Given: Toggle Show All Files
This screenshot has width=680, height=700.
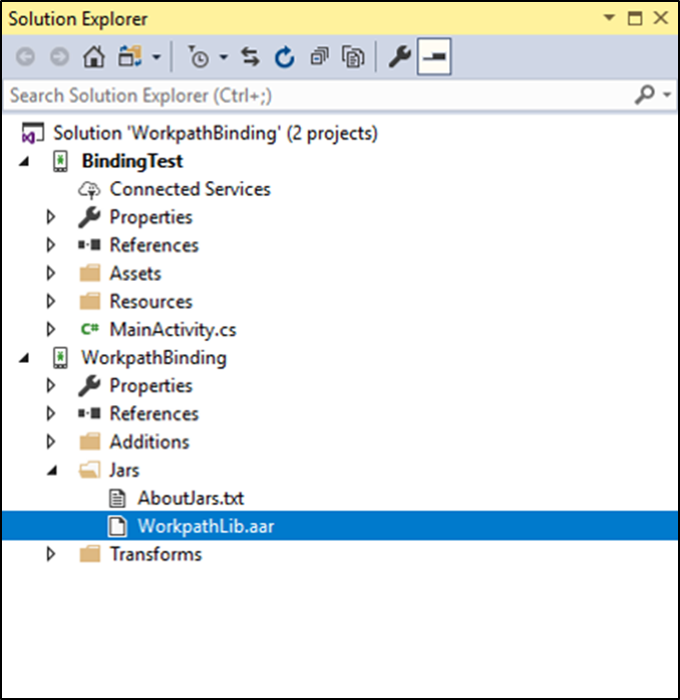Looking at the screenshot, I should click(x=353, y=57).
